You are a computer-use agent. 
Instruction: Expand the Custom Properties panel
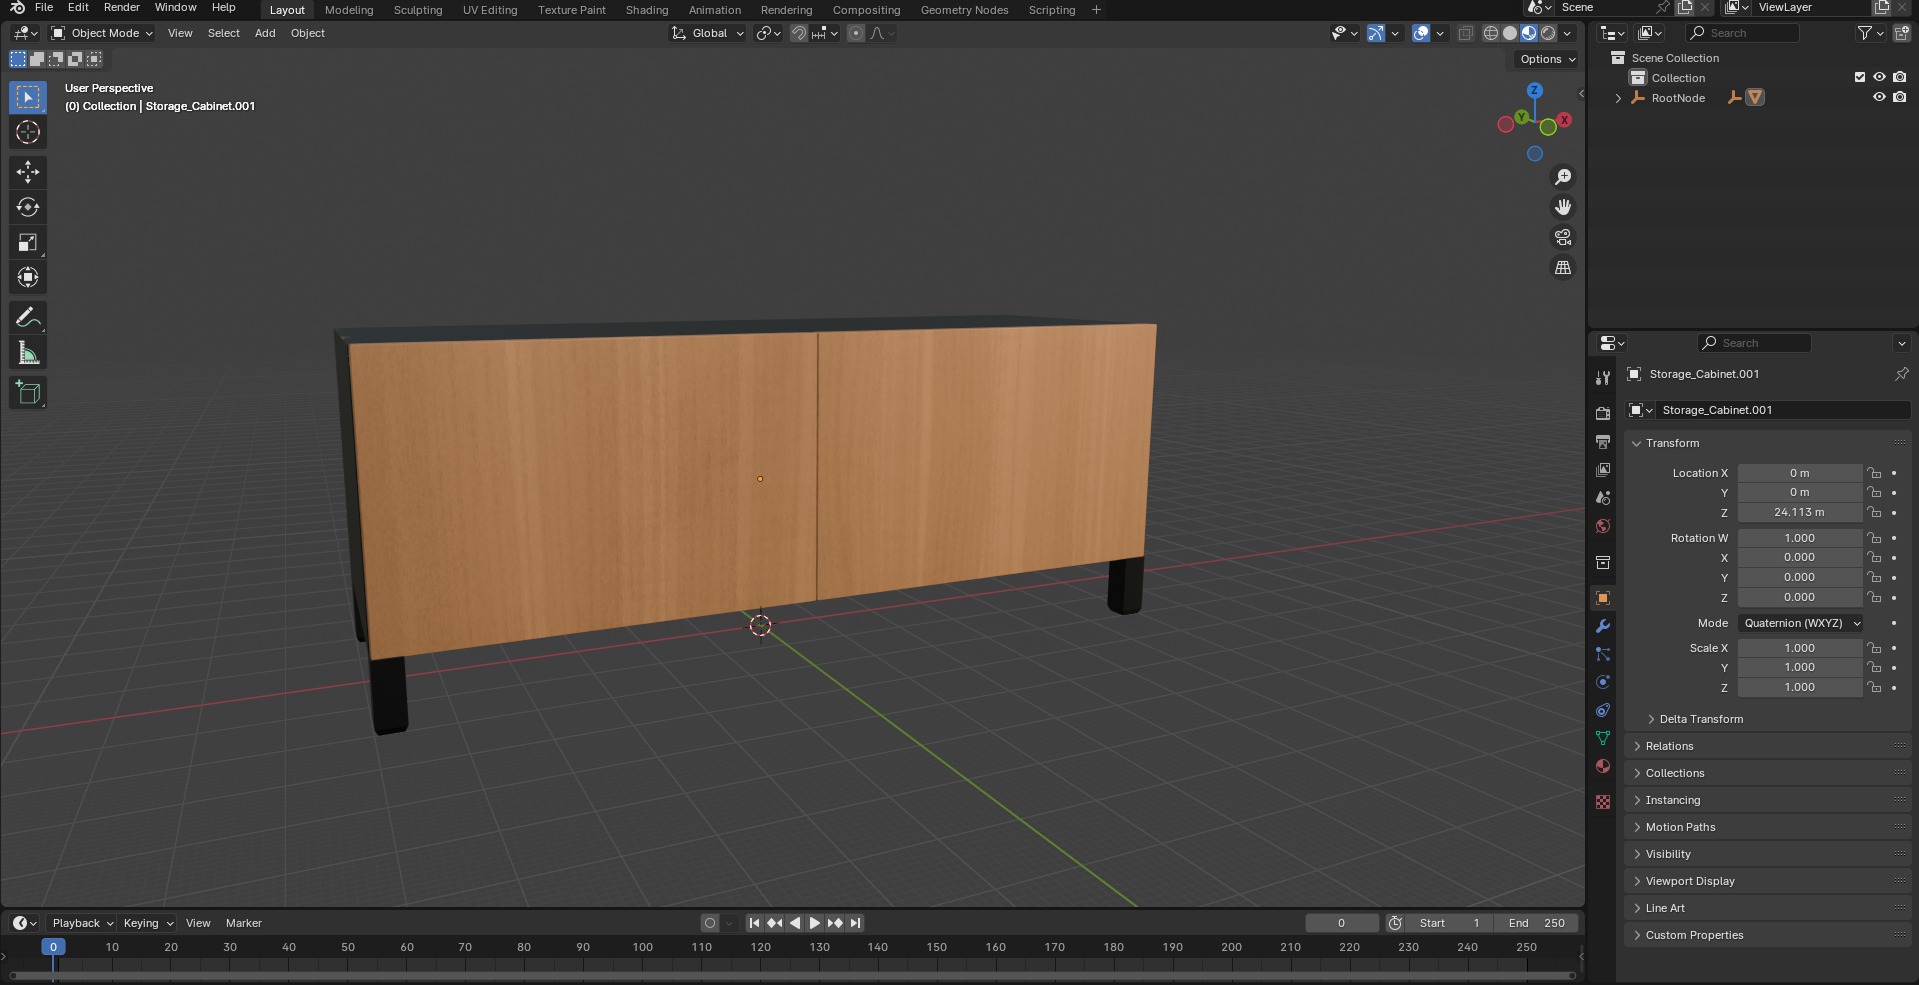[x=1694, y=935]
